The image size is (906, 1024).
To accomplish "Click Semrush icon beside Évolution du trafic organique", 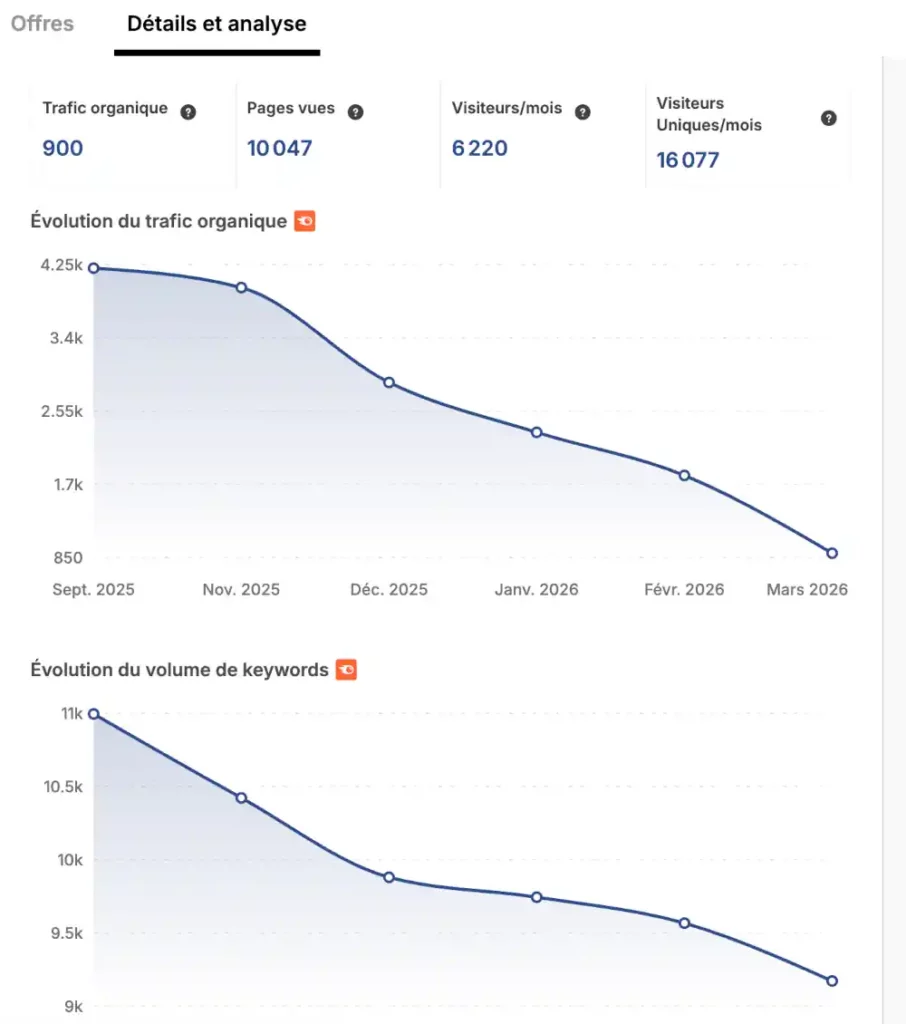I will coord(305,221).
